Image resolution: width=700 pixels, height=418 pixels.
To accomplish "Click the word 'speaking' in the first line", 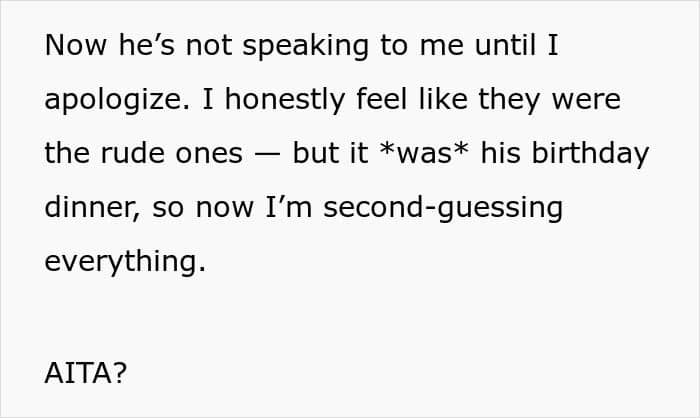I will click(x=306, y=47).
